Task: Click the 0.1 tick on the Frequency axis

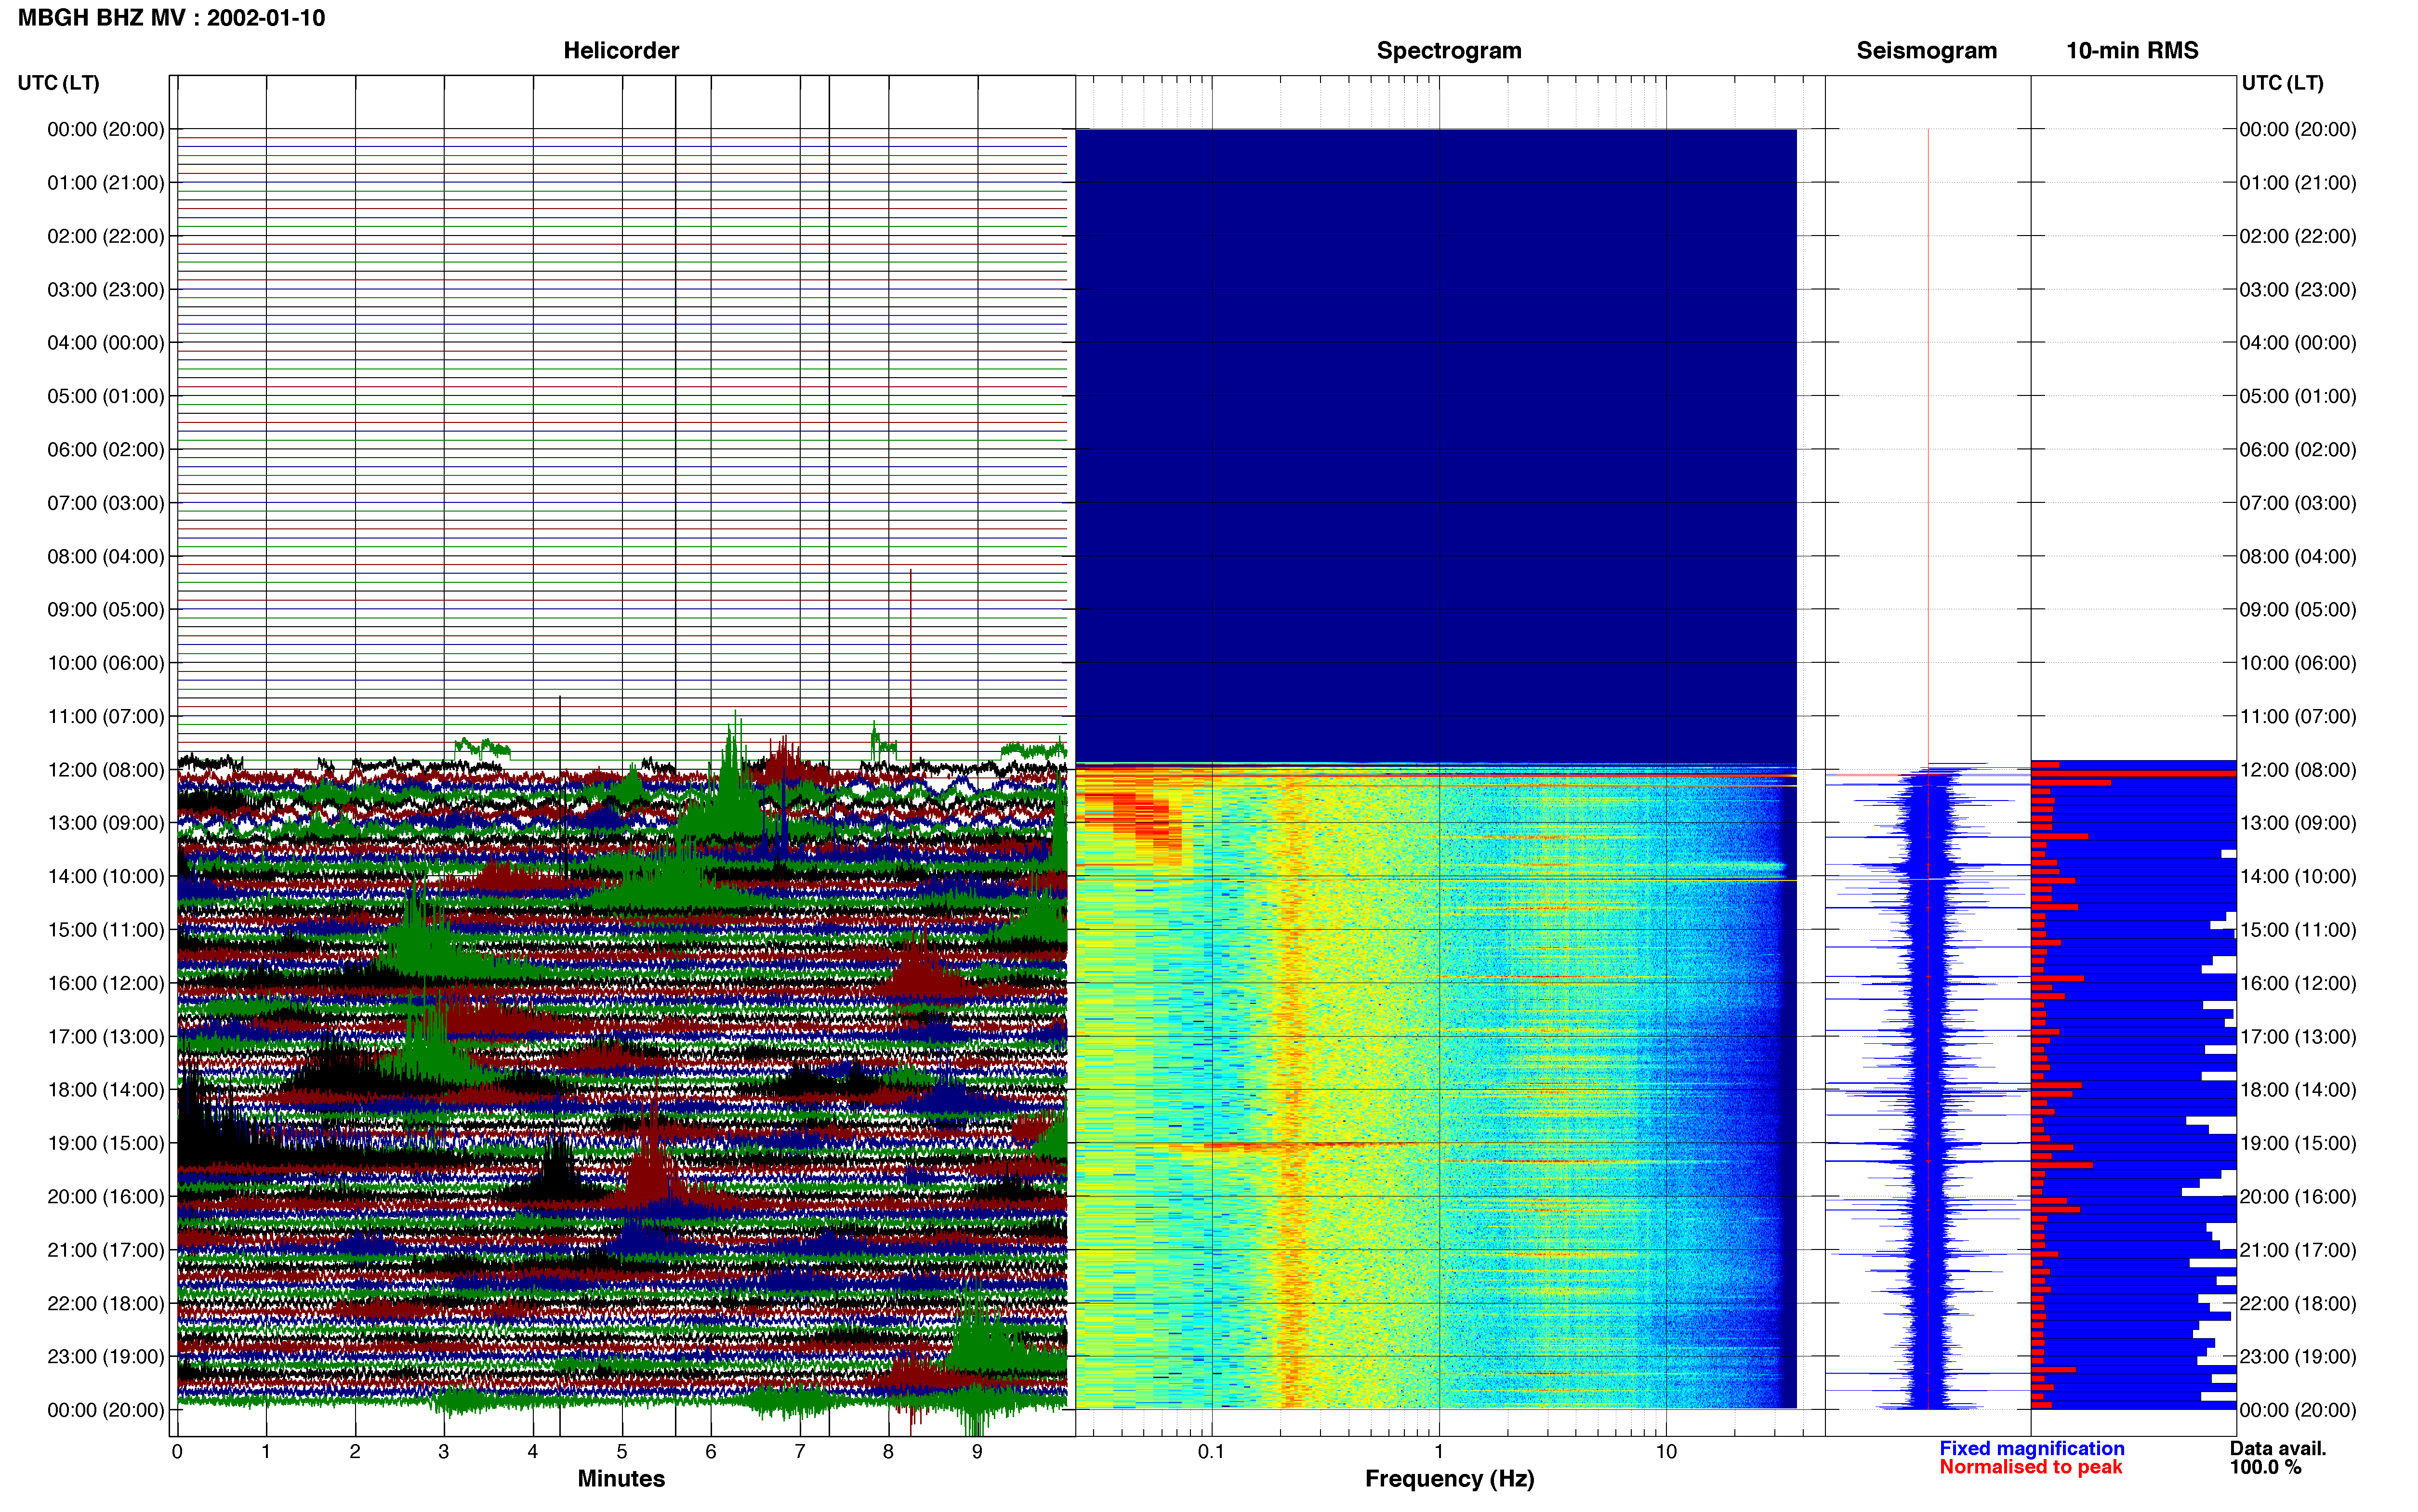Action: tap(1211, 1452)
